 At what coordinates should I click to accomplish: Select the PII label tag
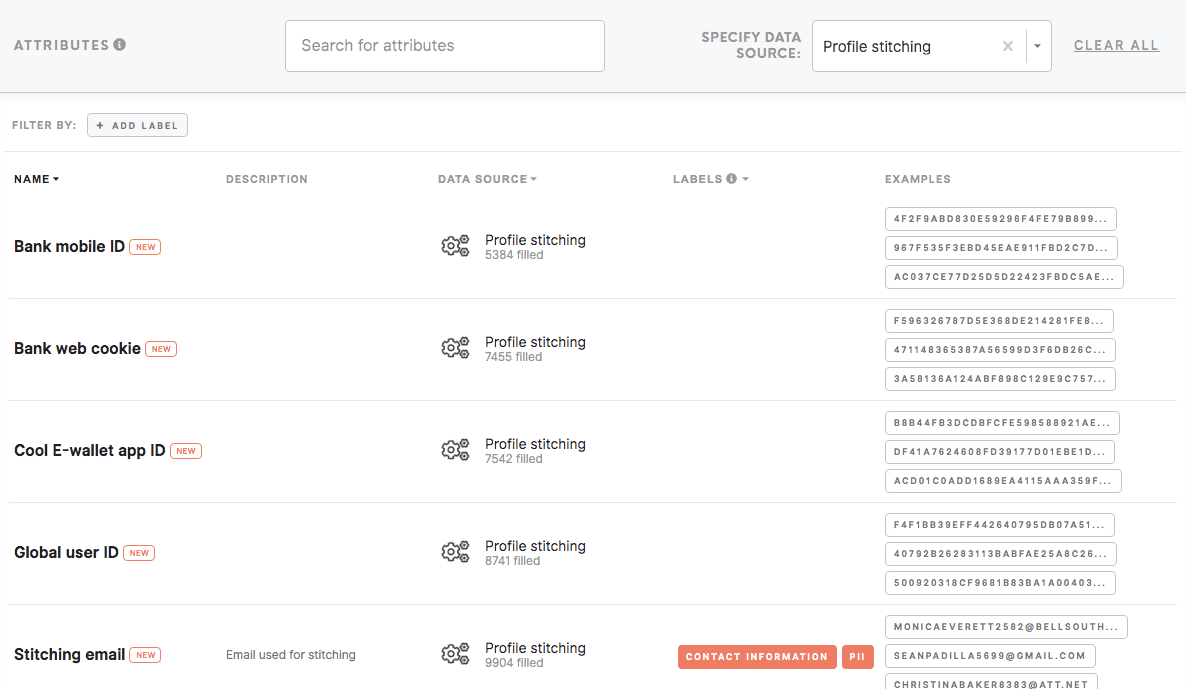pos(857,657)
